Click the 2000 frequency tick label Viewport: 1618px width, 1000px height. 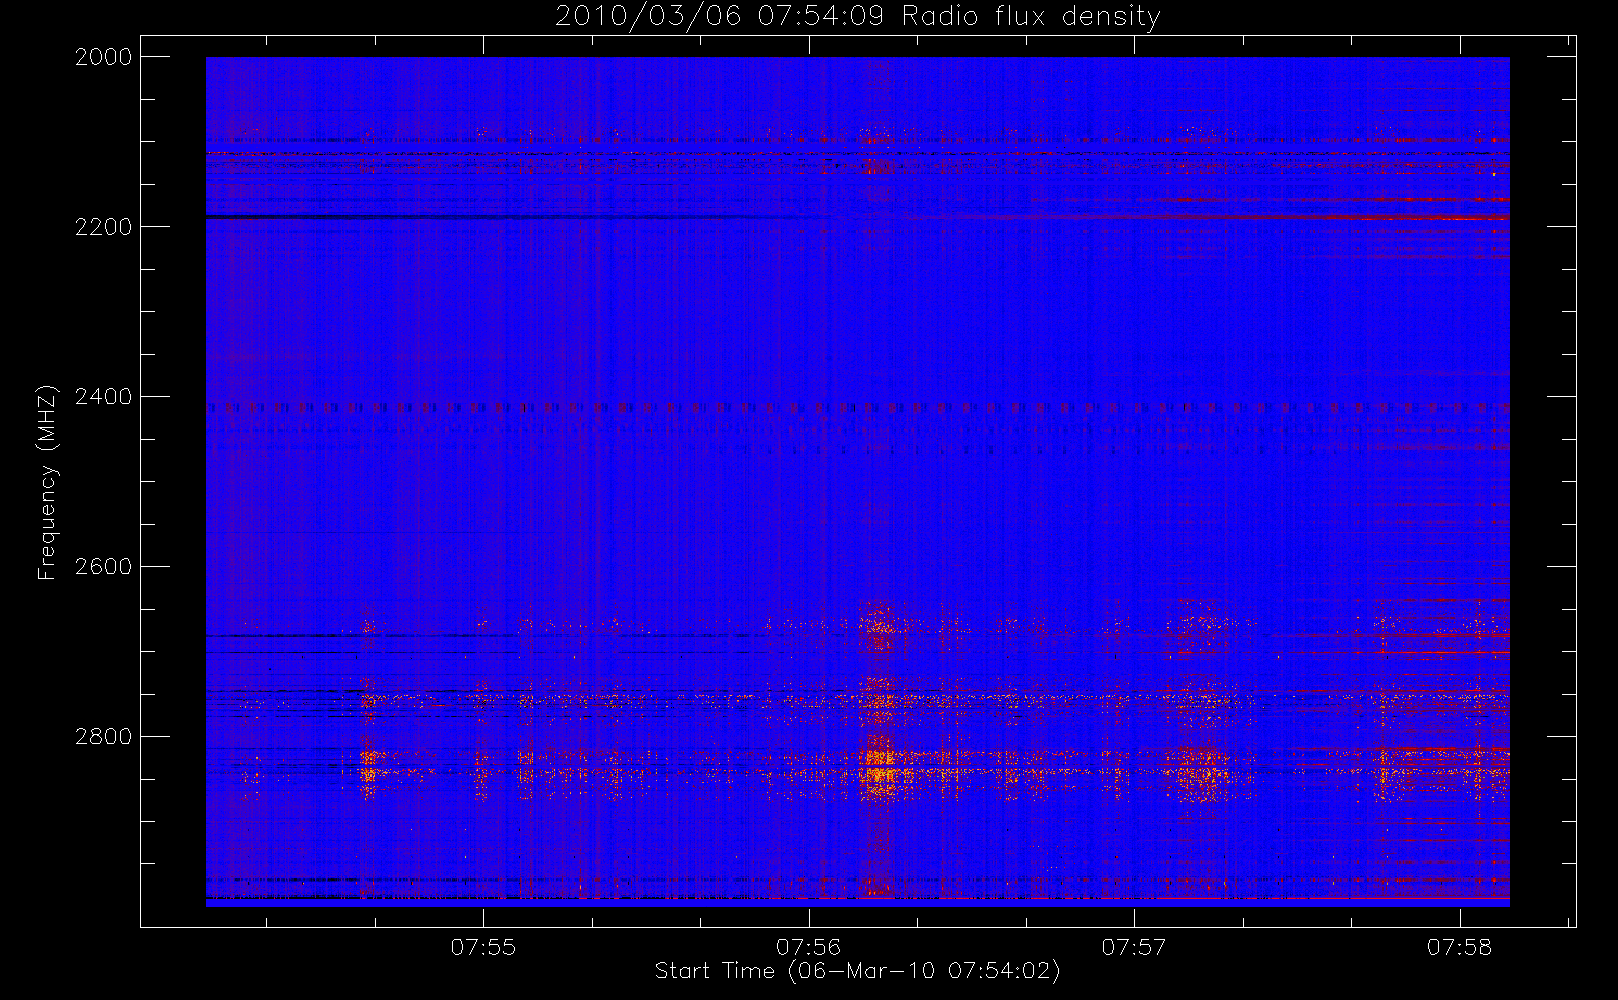click(x=104, y=57)
